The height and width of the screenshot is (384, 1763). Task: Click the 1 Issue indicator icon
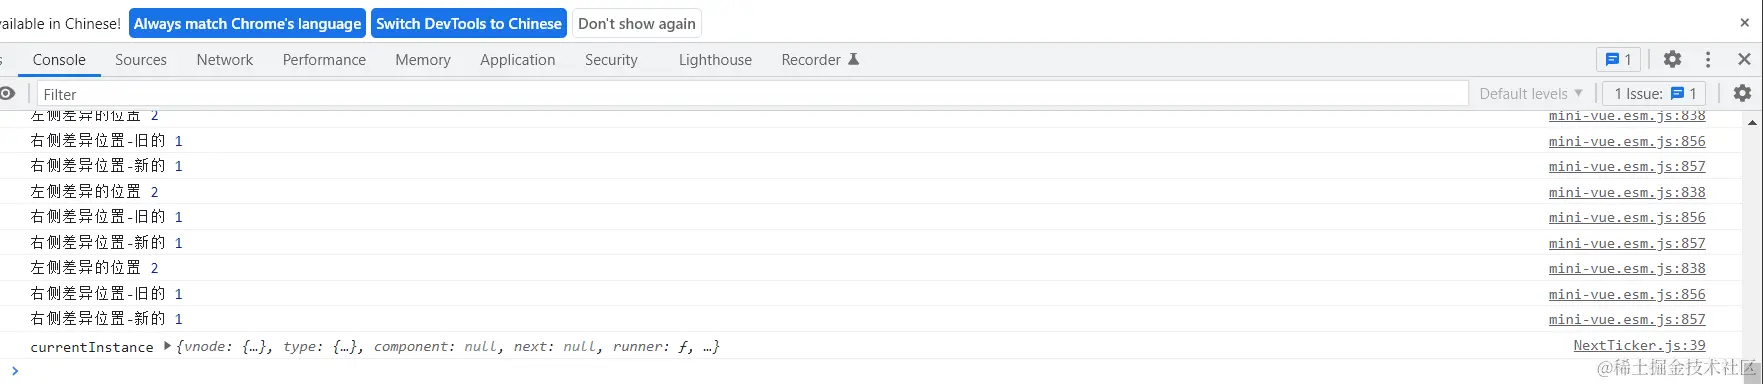[1678, 93]
